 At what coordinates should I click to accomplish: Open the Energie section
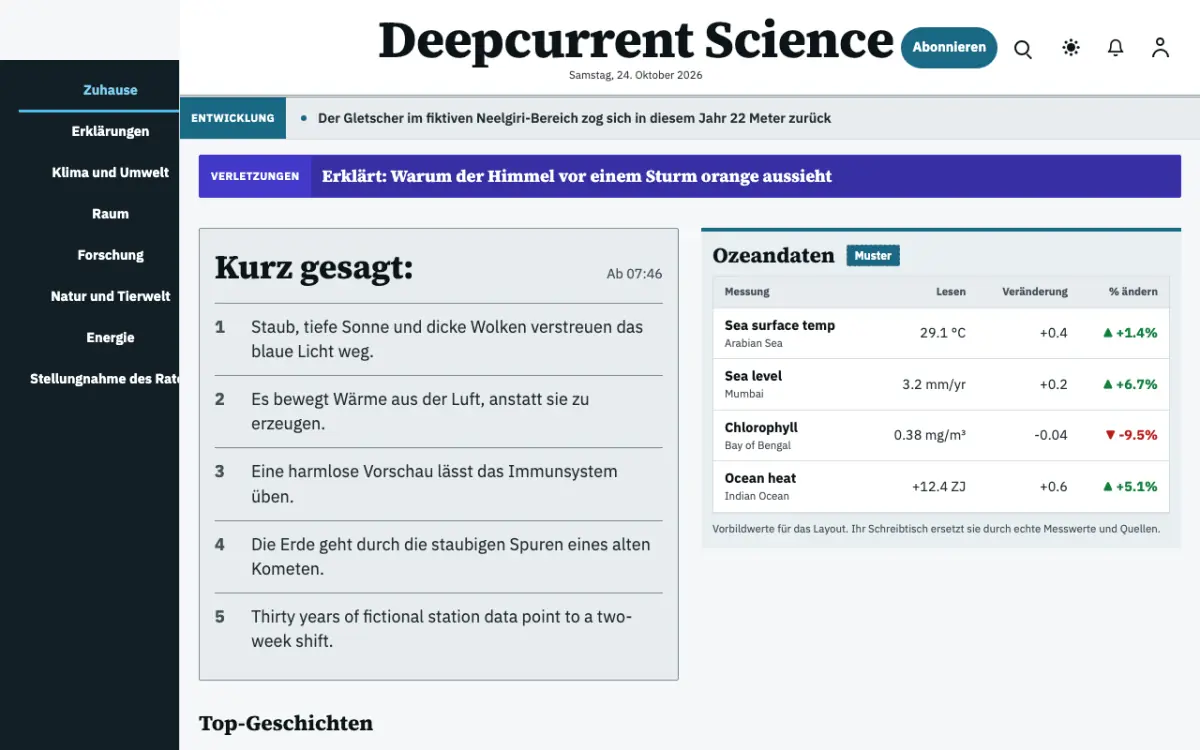pos(110,337)
